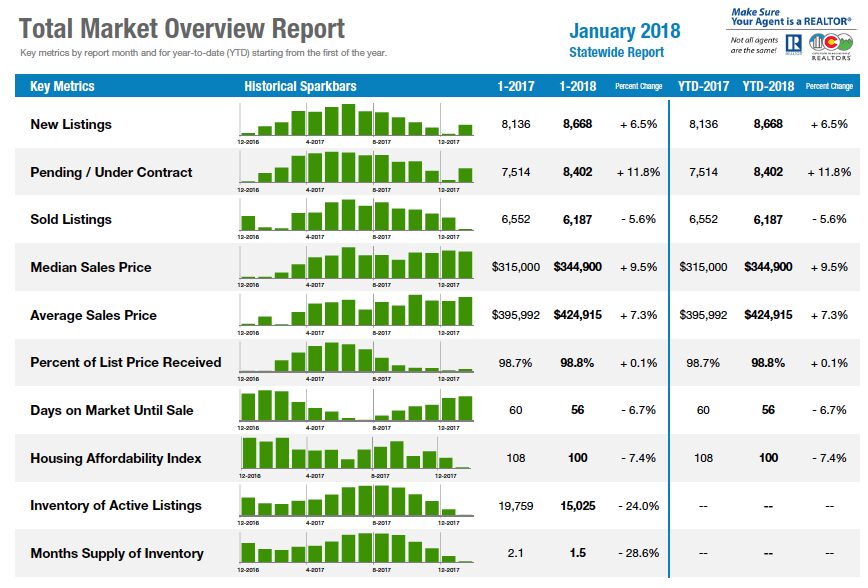Select the Key Metrics column header
This screenshot has height=588, width=868.
[x=62, y=86]
